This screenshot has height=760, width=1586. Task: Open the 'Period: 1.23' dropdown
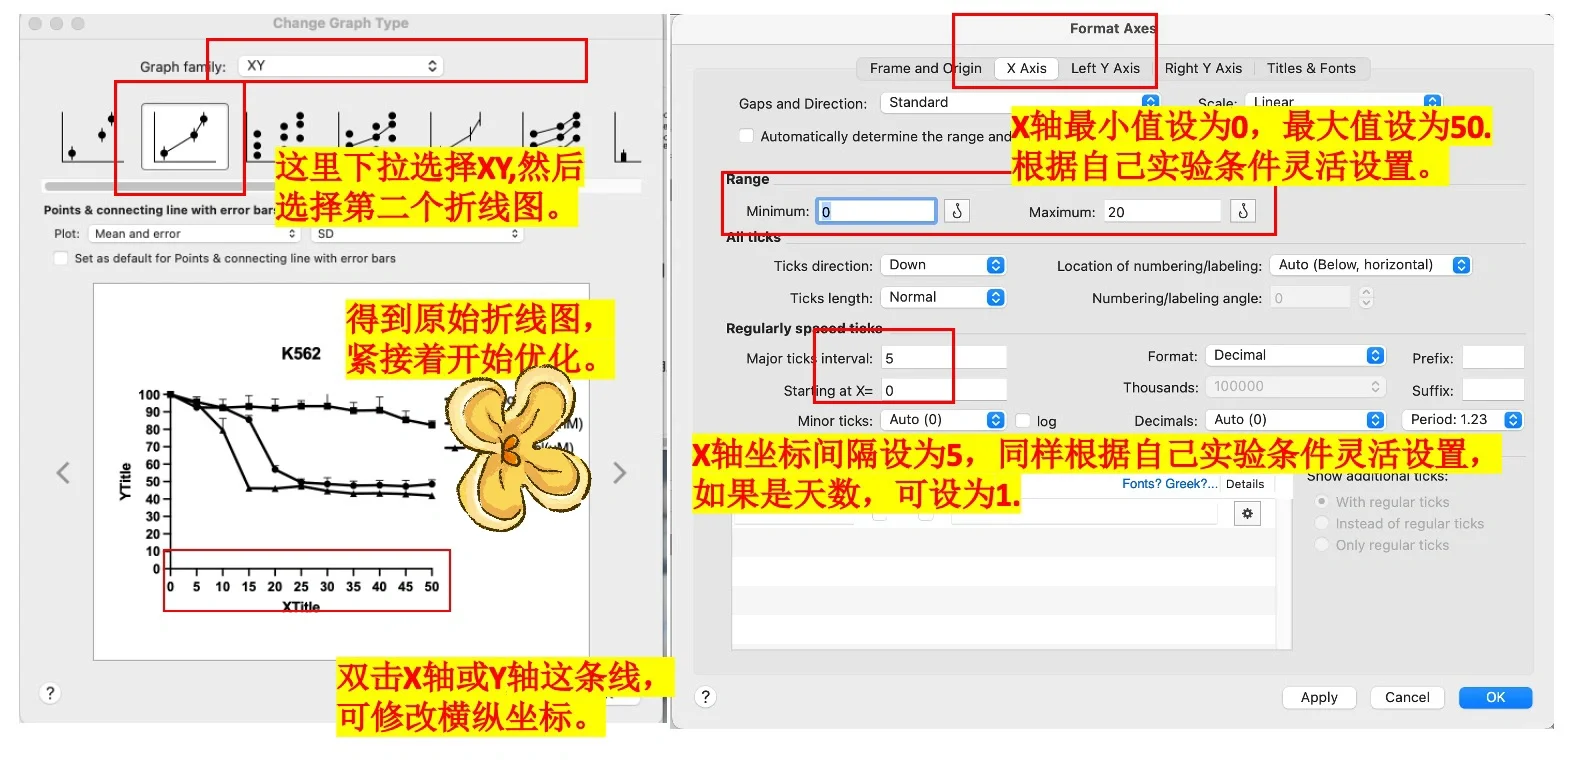pyautogui.click(x=1462, y=420)
